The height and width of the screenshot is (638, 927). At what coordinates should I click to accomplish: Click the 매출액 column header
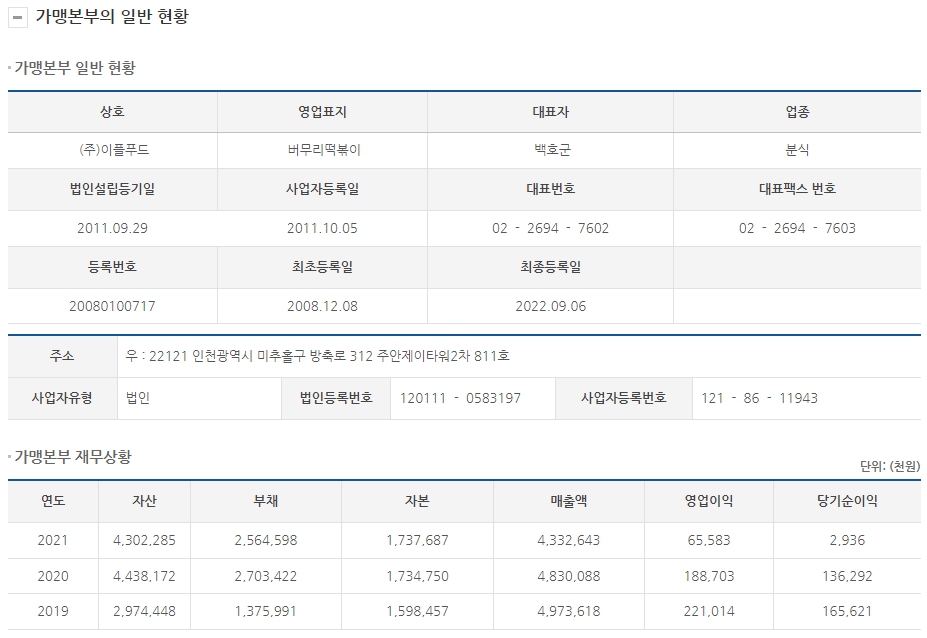pos(568,501)
